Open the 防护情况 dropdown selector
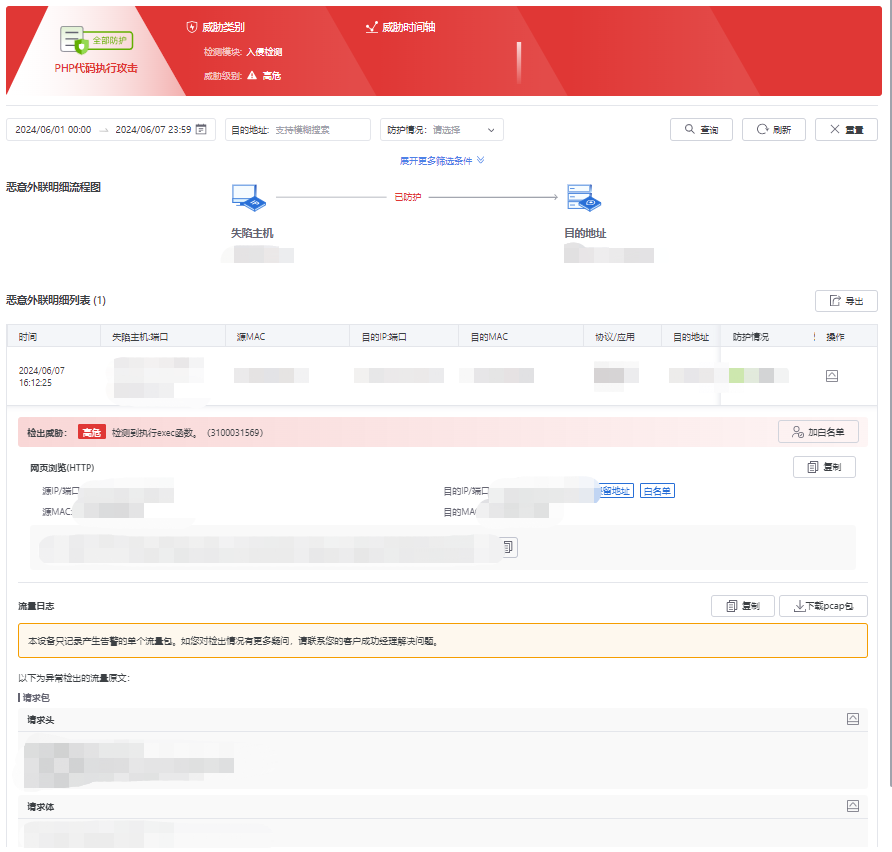Image resolution: width=892 pixels, height=852 pixels. (x=441, y=130)
